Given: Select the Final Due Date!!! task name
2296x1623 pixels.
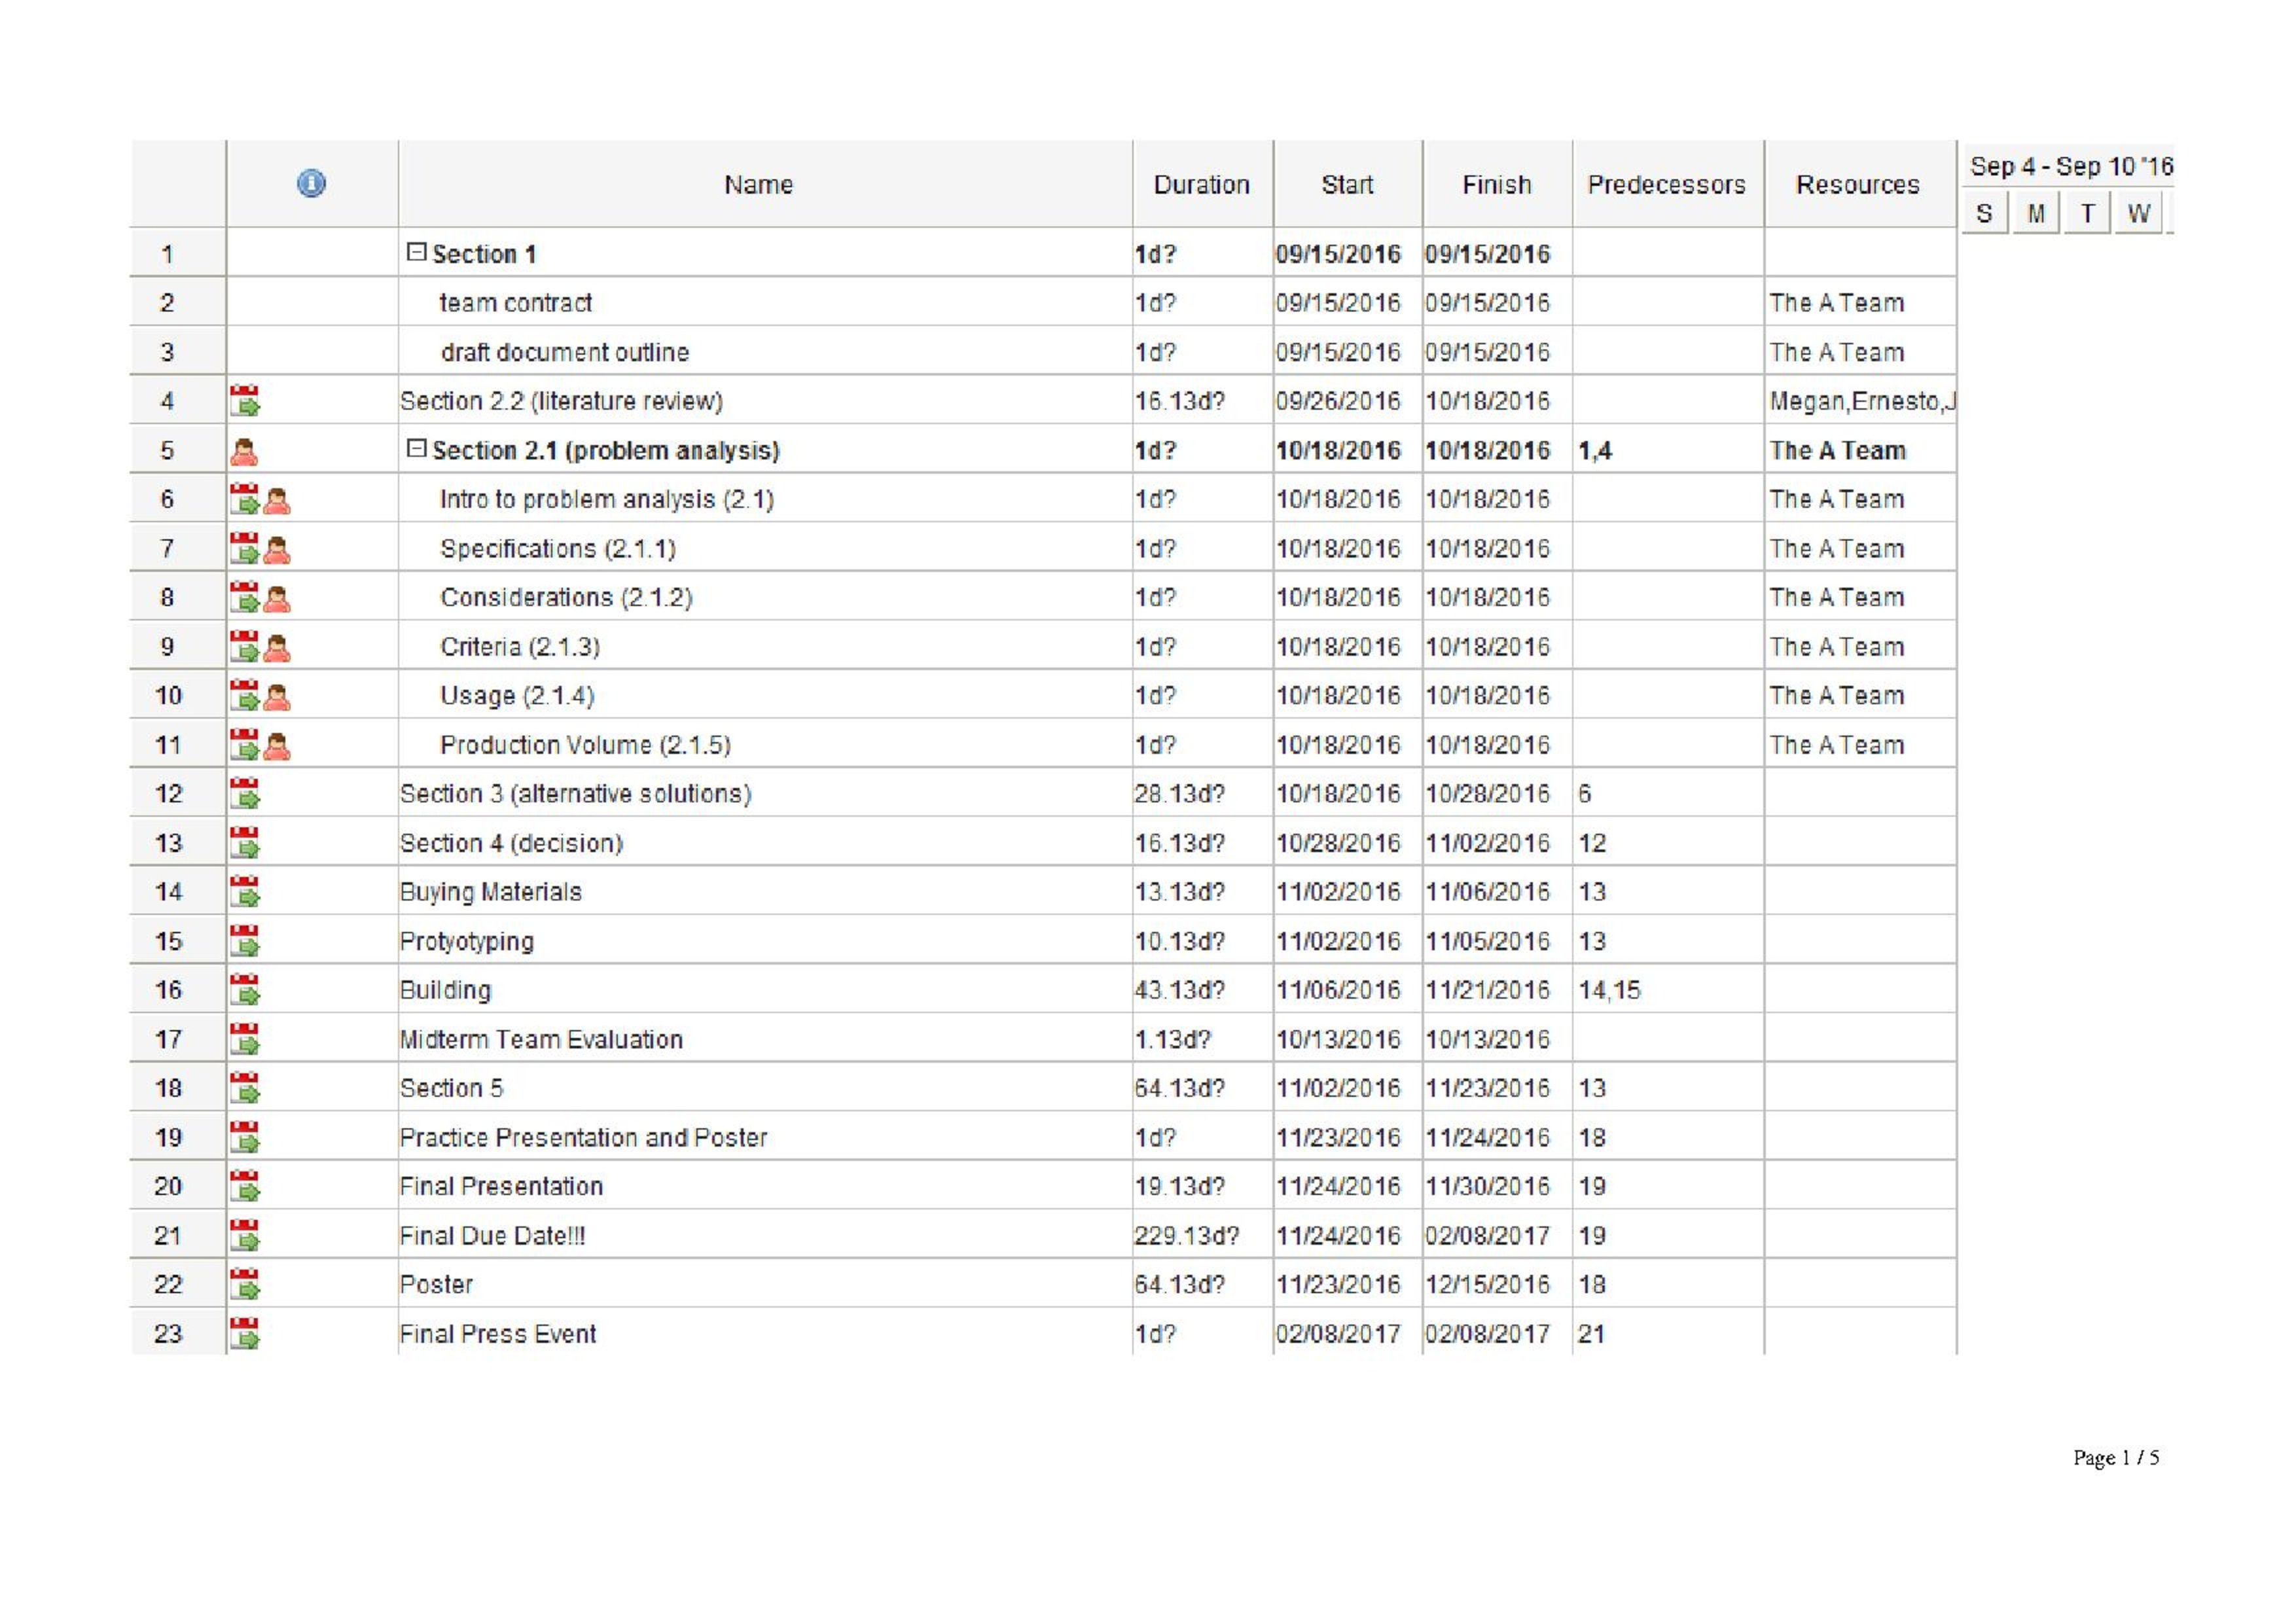Looking at the screenshot, I should tap(492, 1236).
